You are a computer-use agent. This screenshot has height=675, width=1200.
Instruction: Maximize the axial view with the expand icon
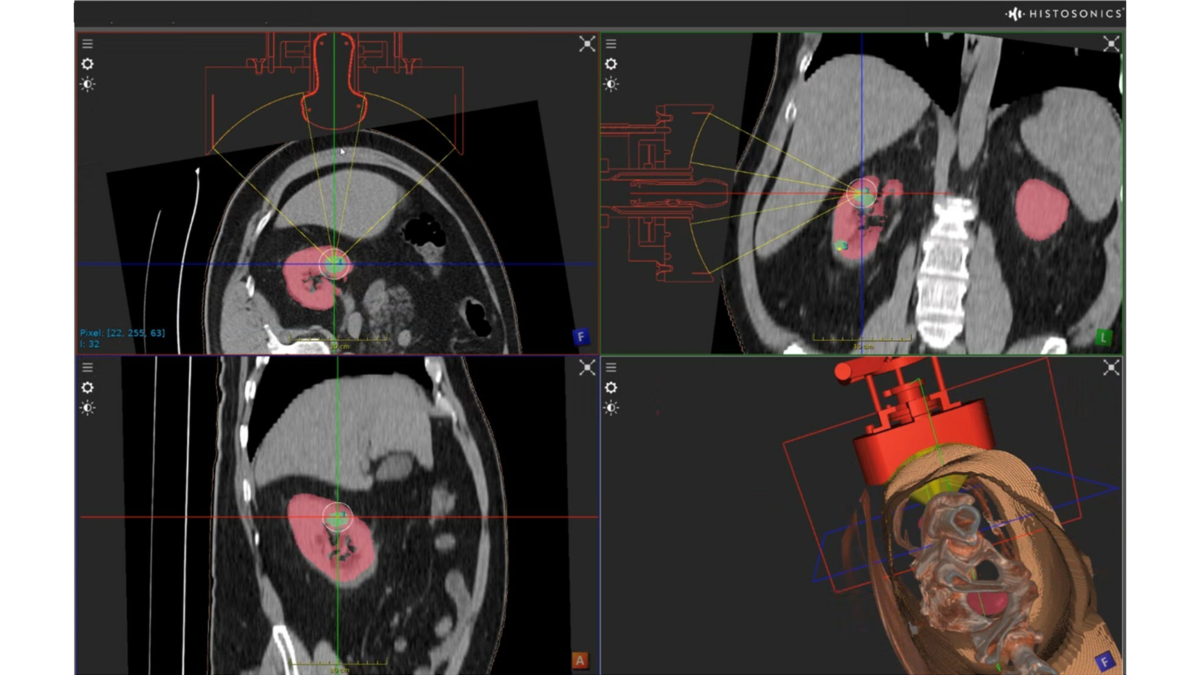[587, 44]
